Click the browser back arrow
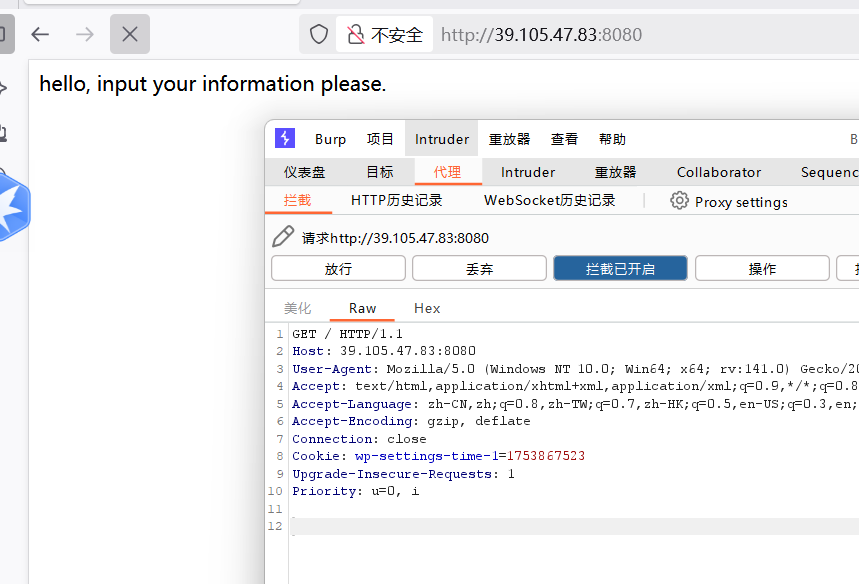Screen dimensions: 859x584 pos(40,35)
